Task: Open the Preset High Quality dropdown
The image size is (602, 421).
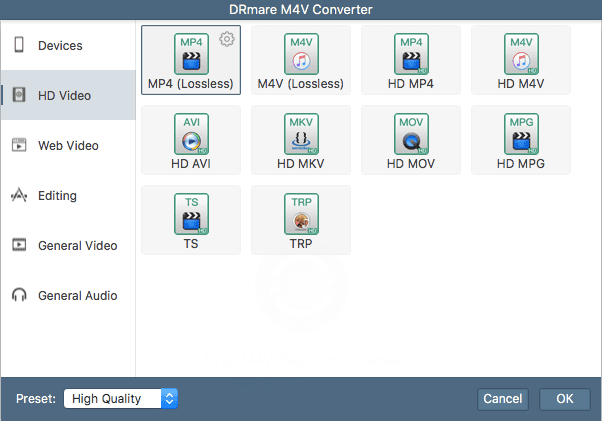Action: point(120,399)
